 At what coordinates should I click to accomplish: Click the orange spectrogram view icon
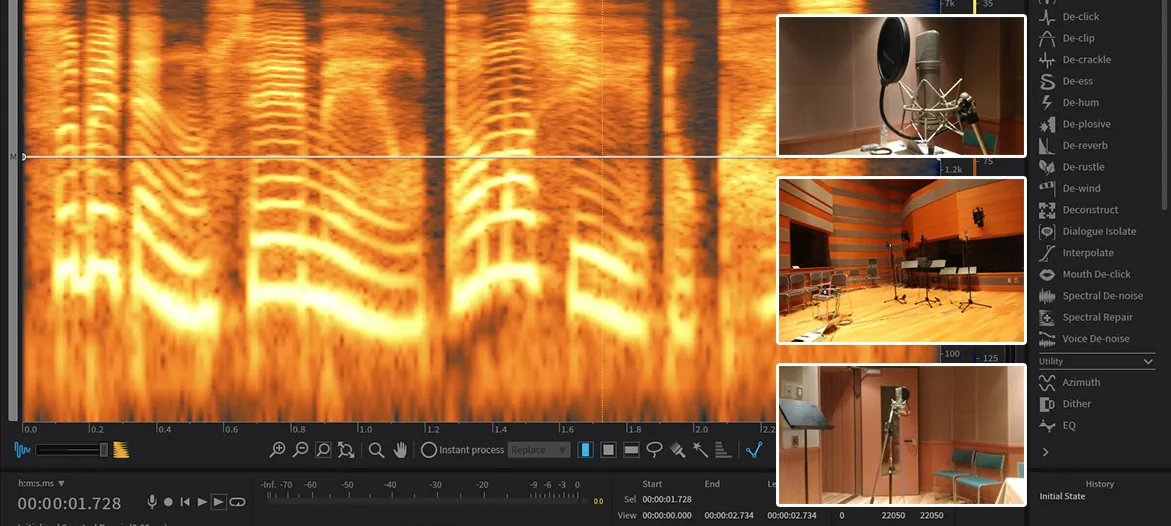tap(121, 450)
